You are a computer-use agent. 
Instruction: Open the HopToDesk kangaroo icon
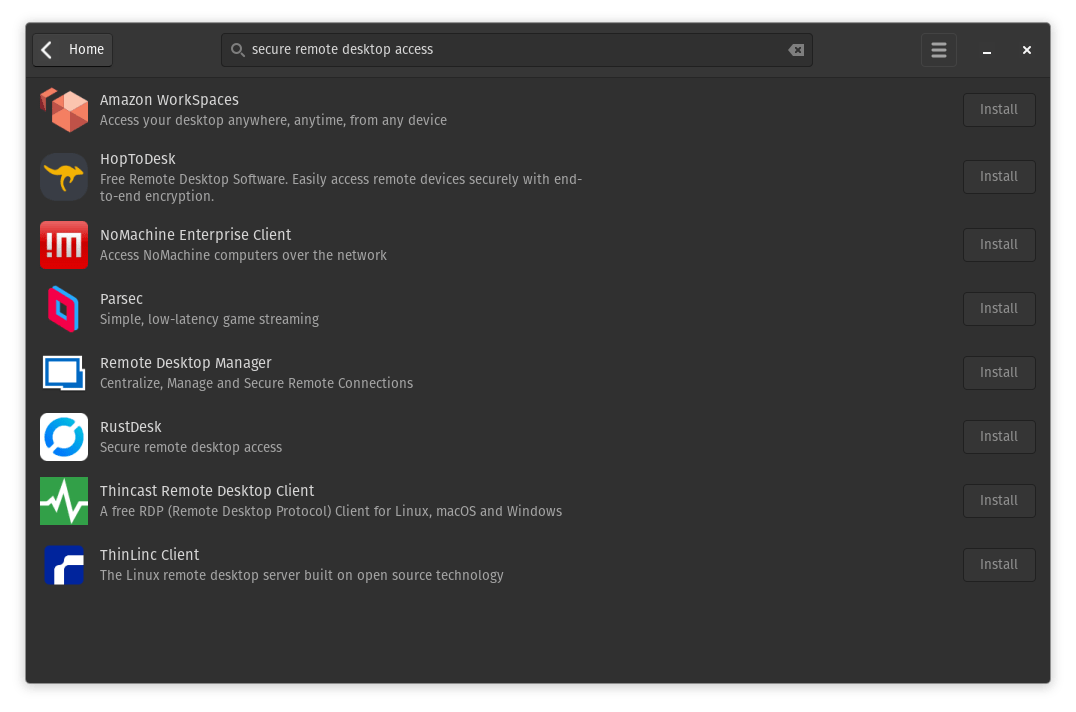(x=64, y=177)
